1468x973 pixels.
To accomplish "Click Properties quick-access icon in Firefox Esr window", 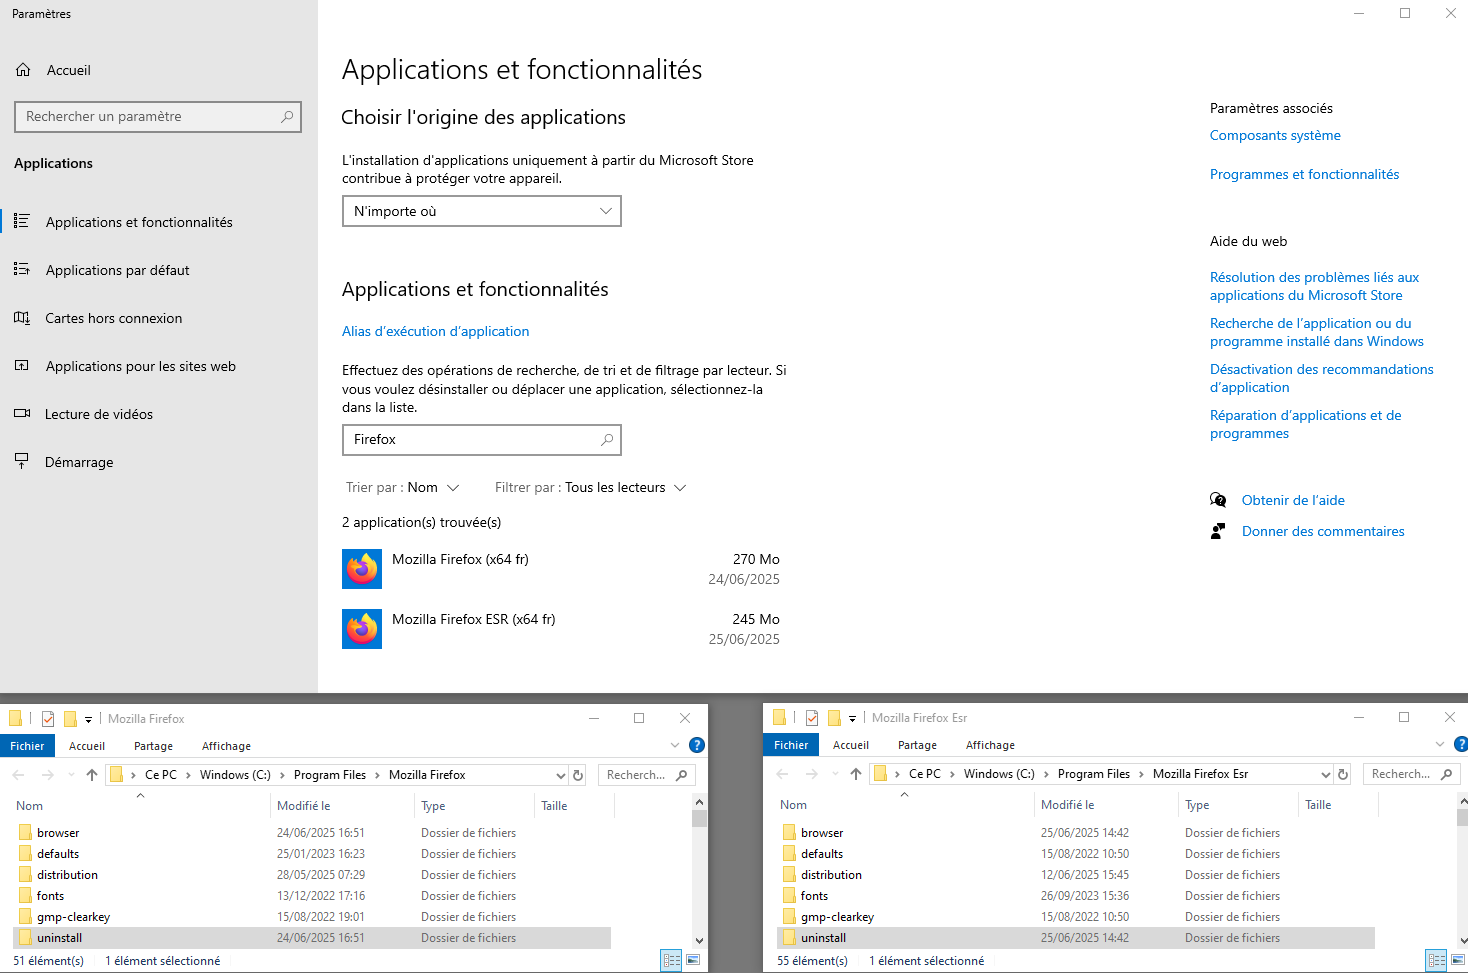I will tap(812, 717).
